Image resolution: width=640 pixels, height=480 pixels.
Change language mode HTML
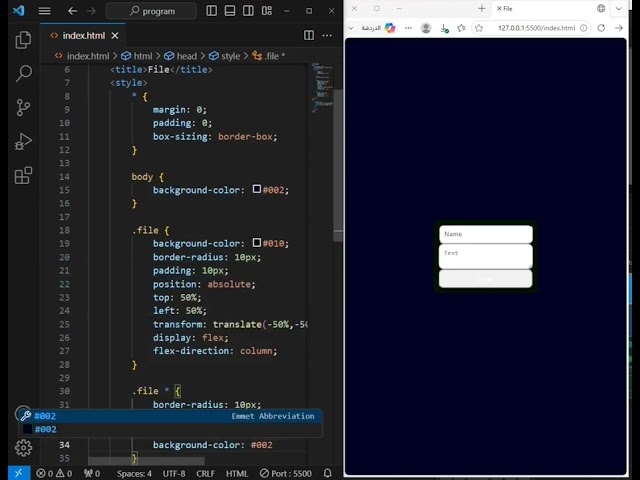coord(237,473)
